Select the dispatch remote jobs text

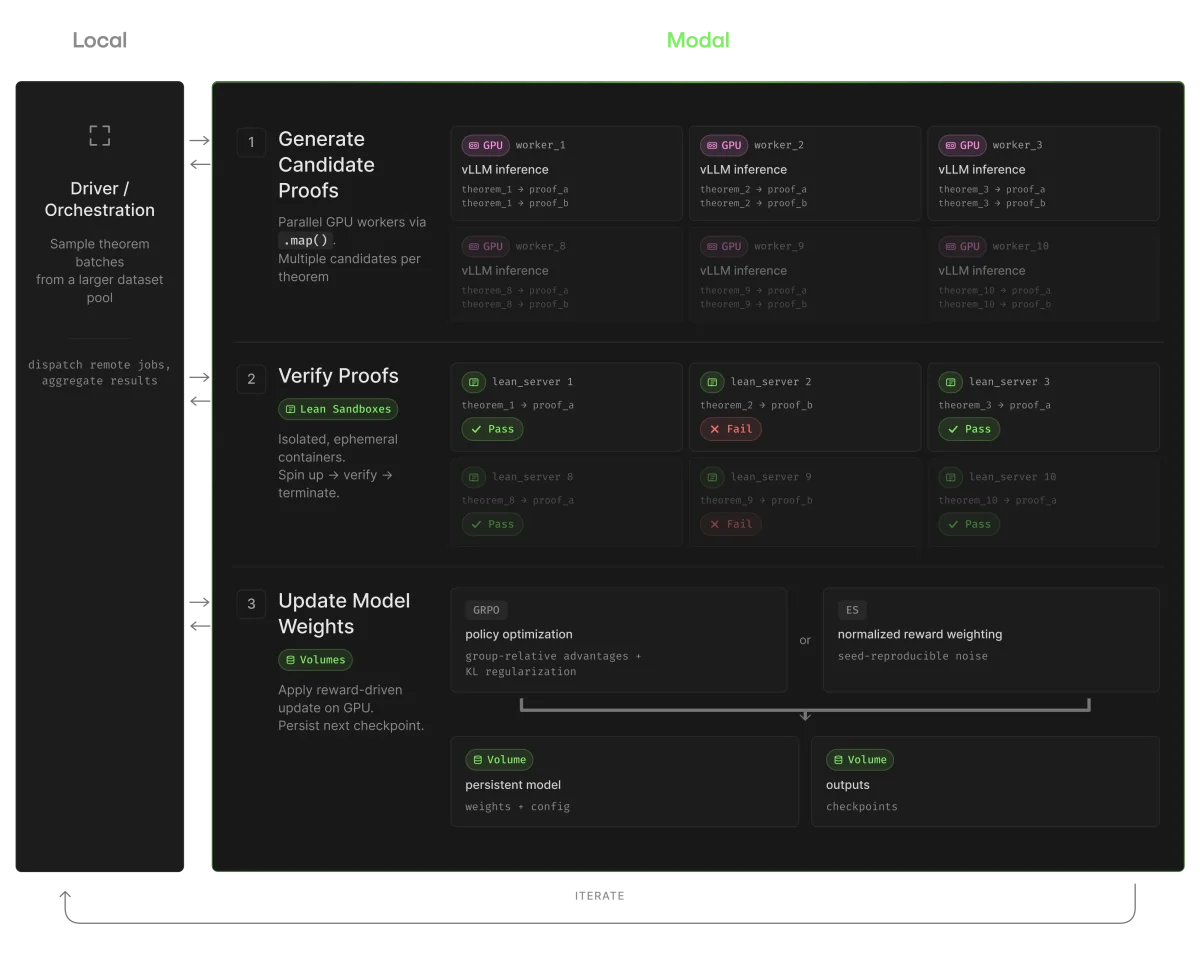coord(100,365)
